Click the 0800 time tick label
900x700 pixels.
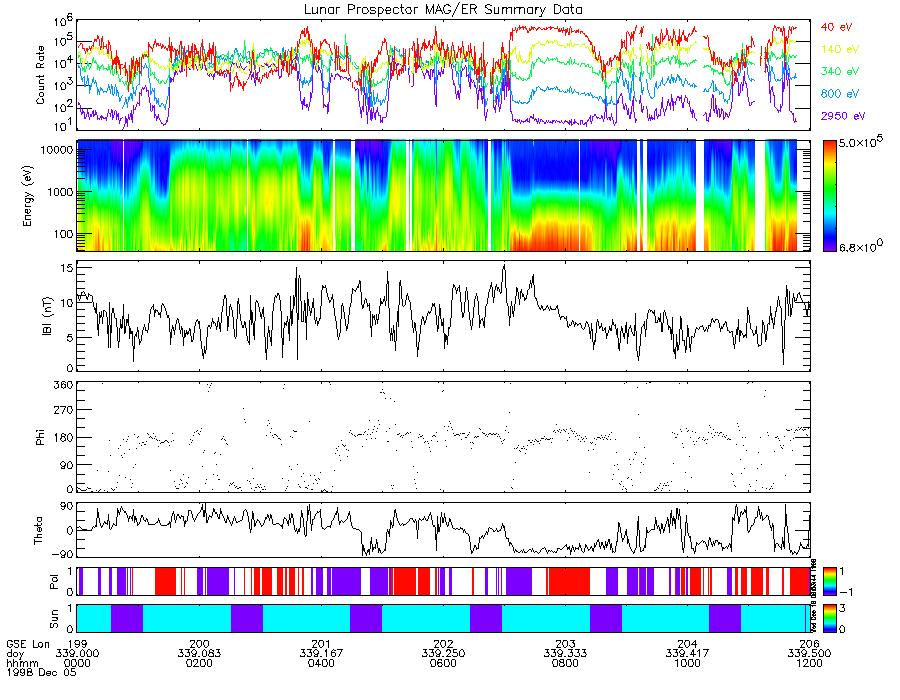click(565, 663)
